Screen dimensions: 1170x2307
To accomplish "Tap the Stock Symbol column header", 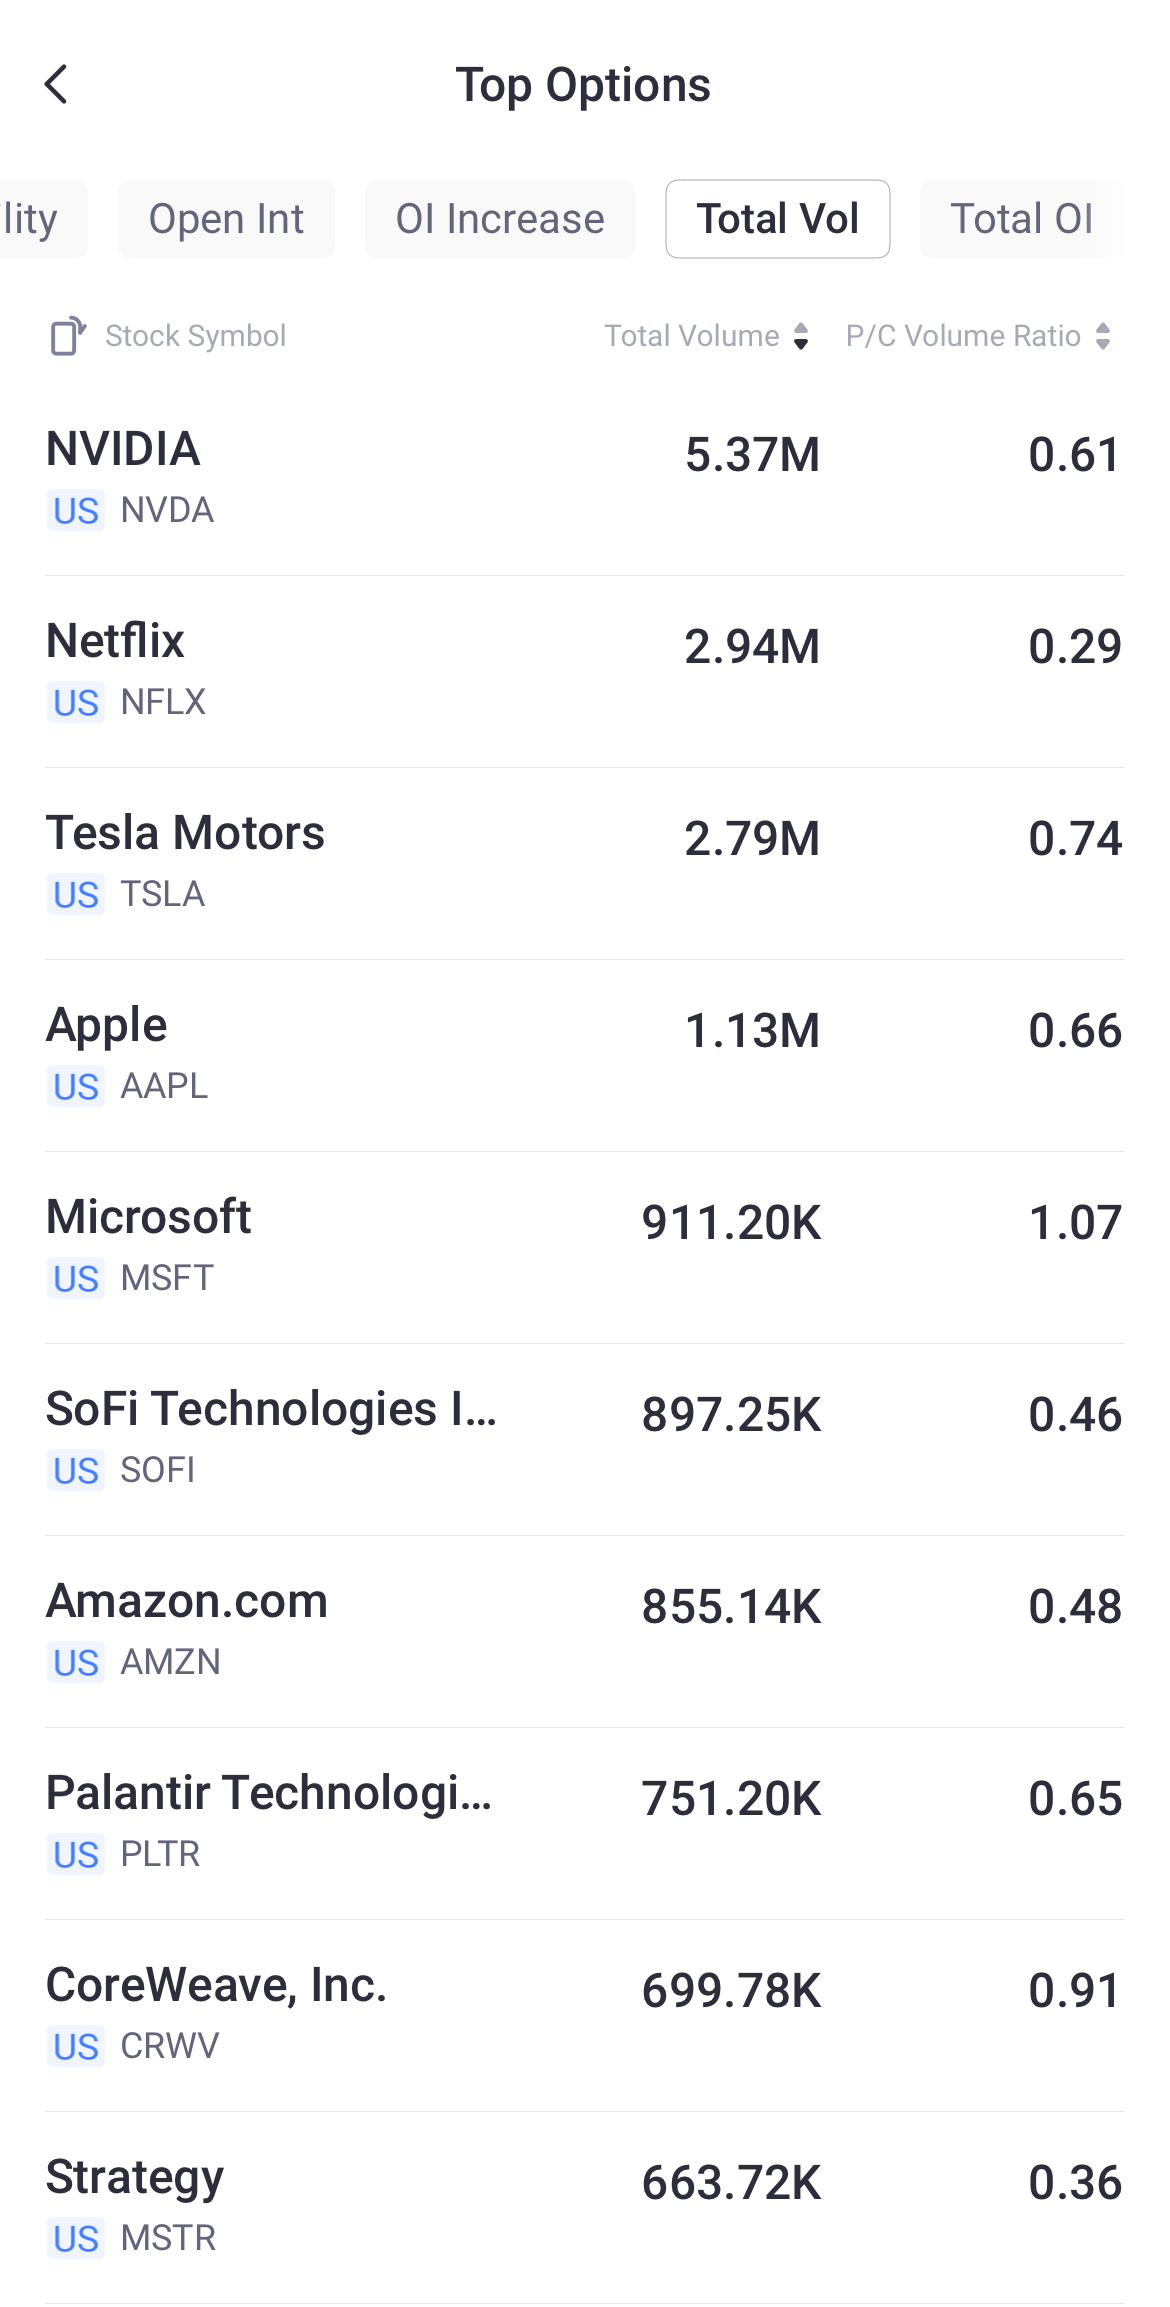I will (196, 336).
